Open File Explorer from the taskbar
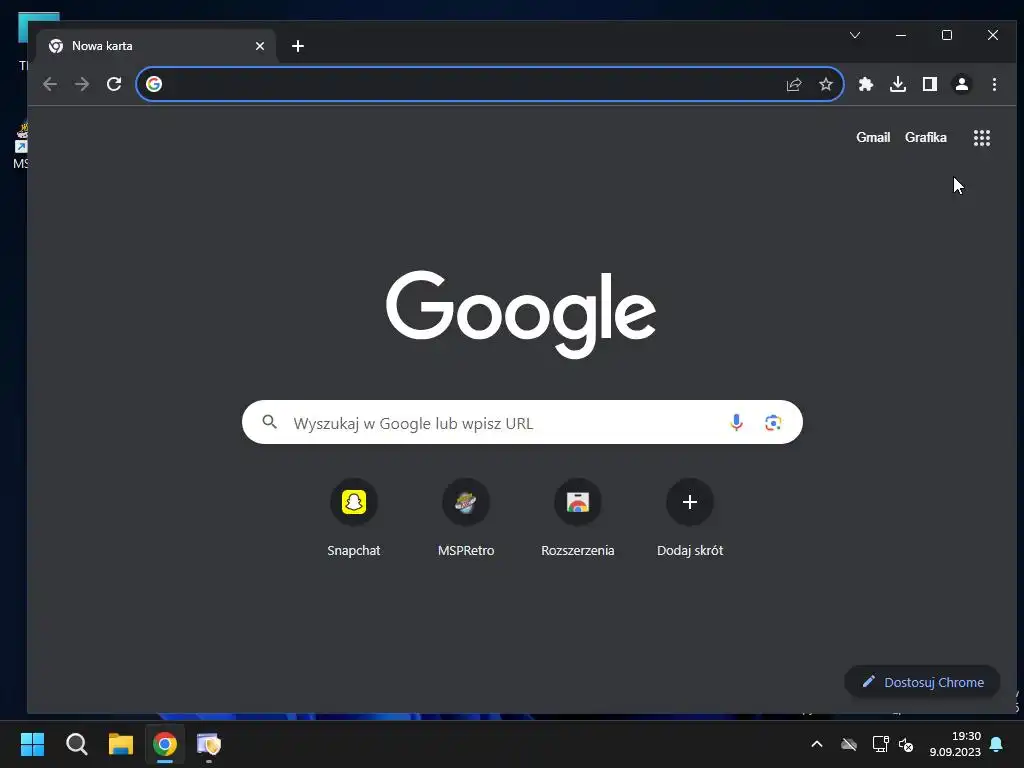The width and height of the screenshot is (1024, 768). 121,744
